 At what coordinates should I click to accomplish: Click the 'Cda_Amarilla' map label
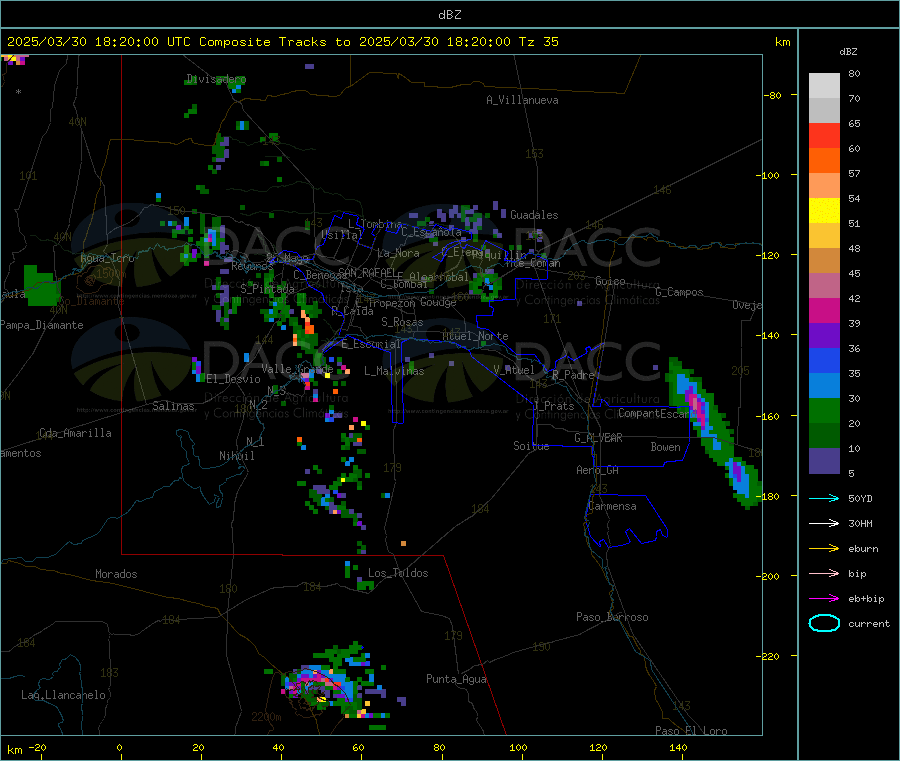pyautogui.click(x=75, y=433)
